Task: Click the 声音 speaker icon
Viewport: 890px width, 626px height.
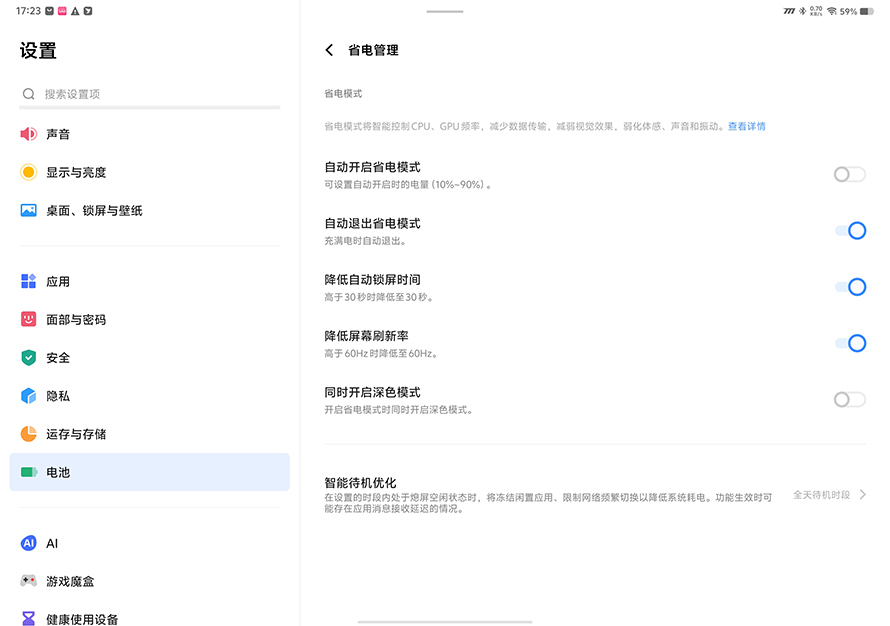Action: (28, 134)
